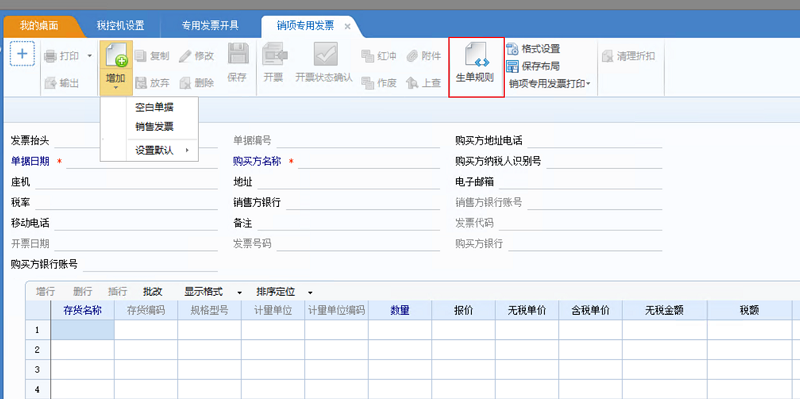Expand 设置默认 submenu

pyautogui.click(x=162, y=151)
